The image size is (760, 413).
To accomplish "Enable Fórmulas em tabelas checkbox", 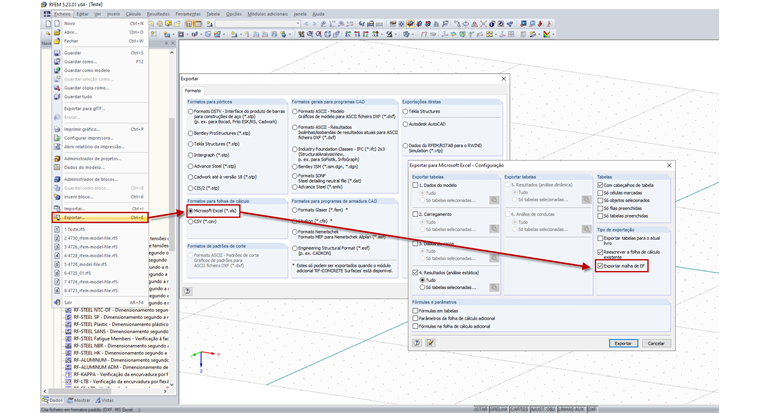I will pos(415,311).
